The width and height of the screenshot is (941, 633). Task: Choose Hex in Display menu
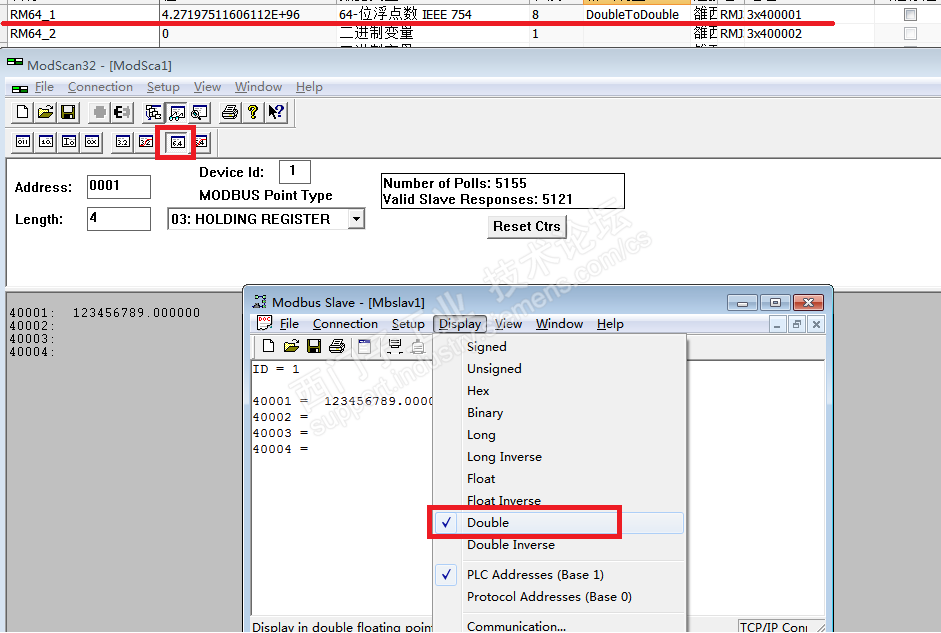(558, 391)
